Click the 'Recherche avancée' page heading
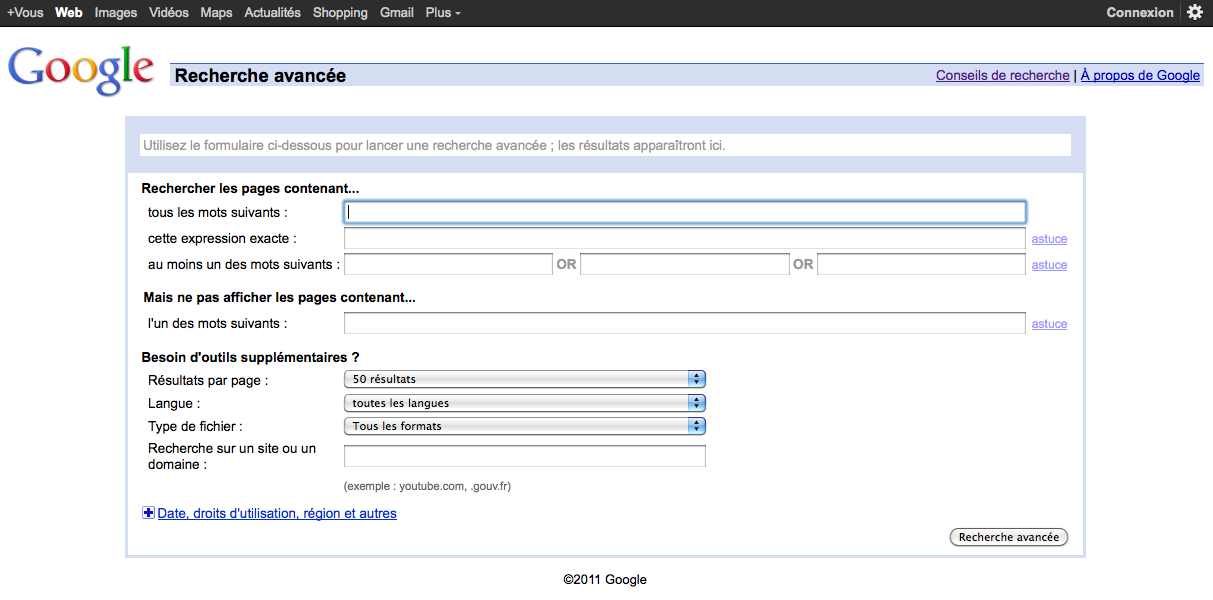This screenshot has width=1213, height=600. click(260, 76)
